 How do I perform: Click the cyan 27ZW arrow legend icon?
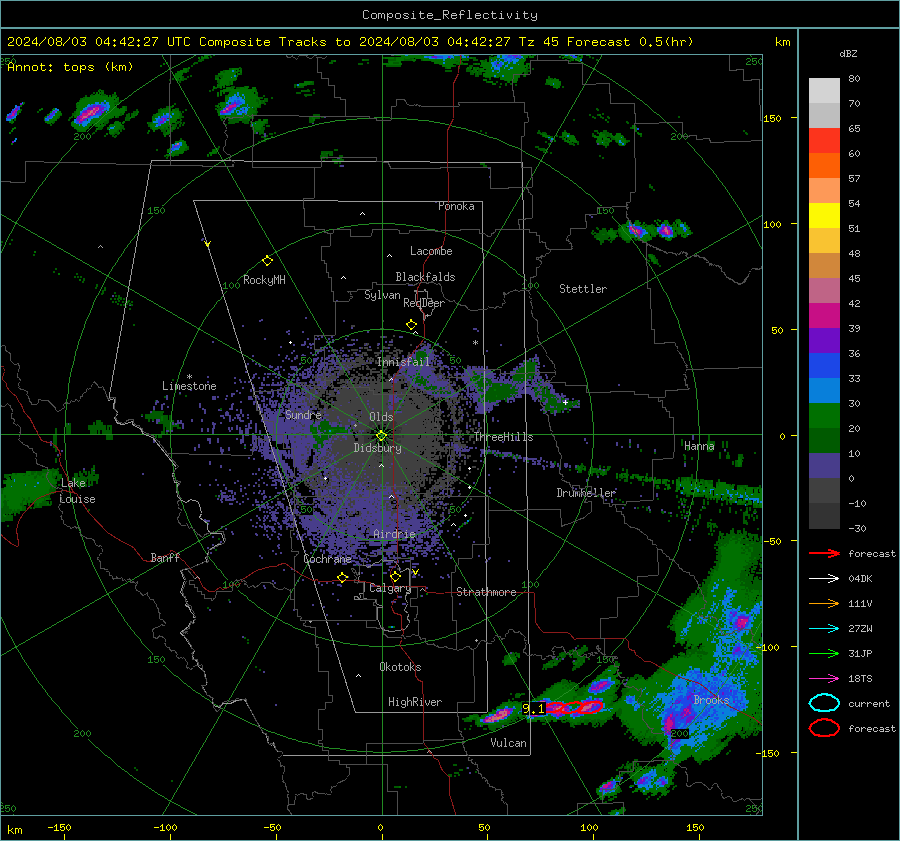click(x=824, y=629)
